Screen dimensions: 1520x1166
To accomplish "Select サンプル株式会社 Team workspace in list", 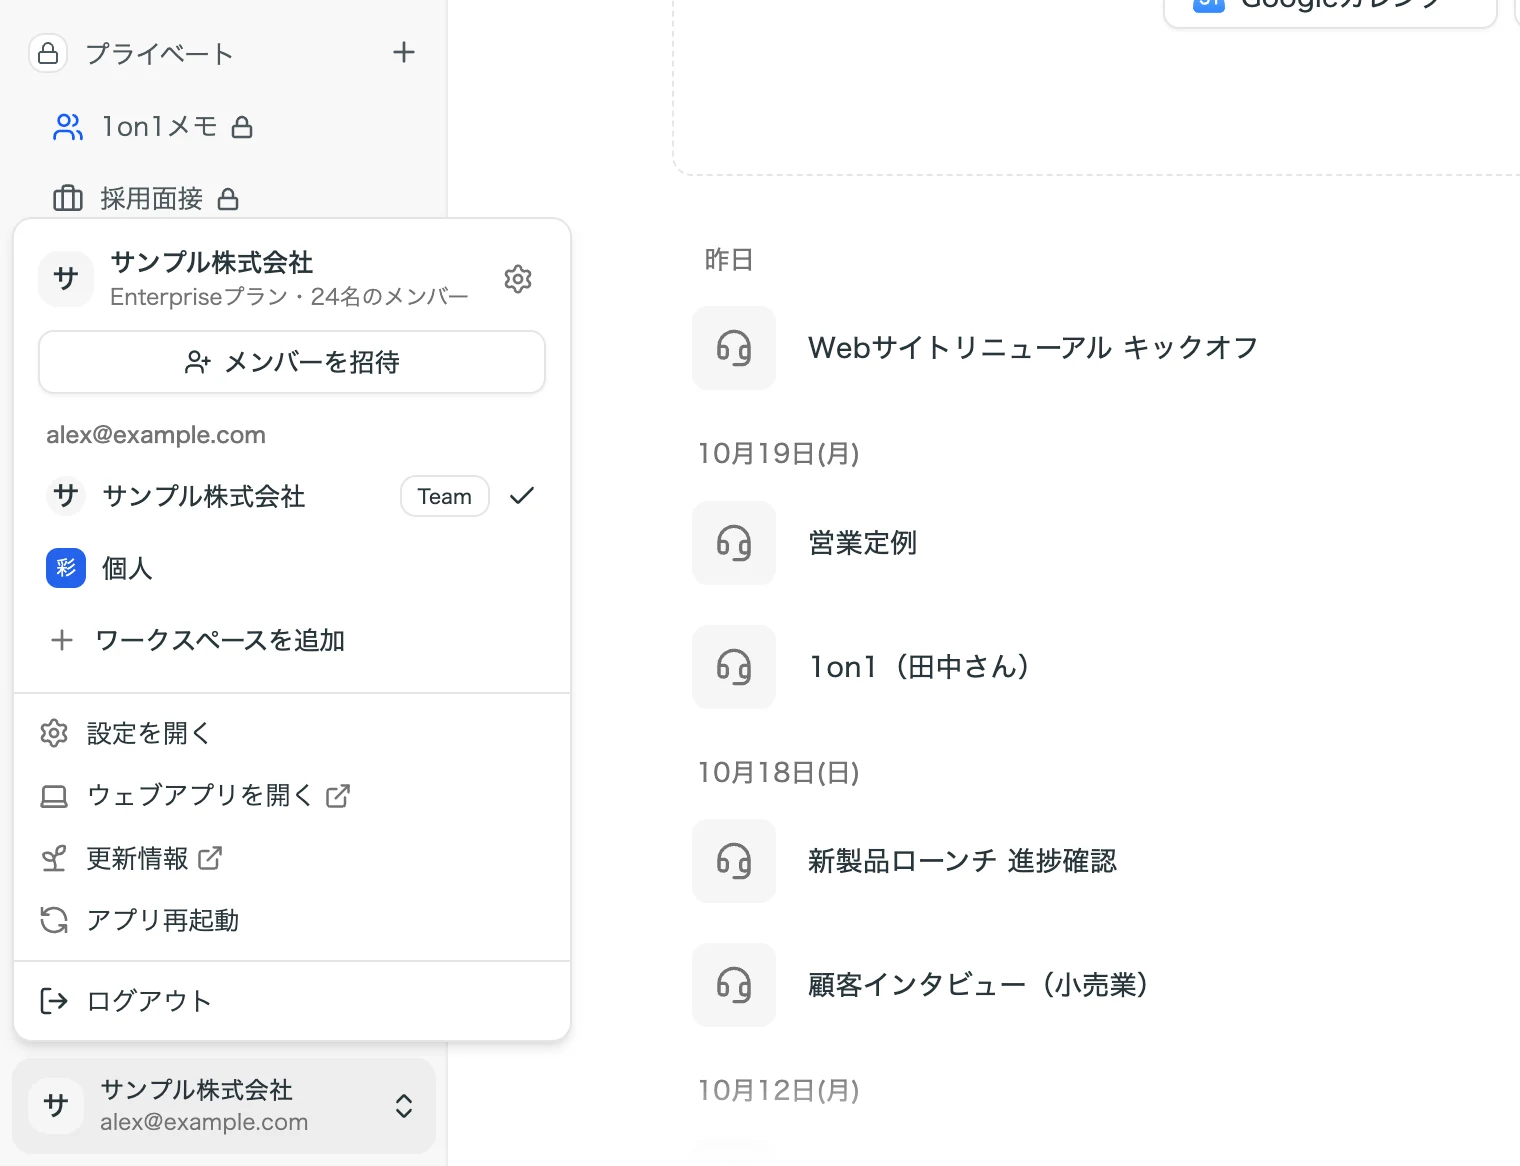I will click(292, 496).
